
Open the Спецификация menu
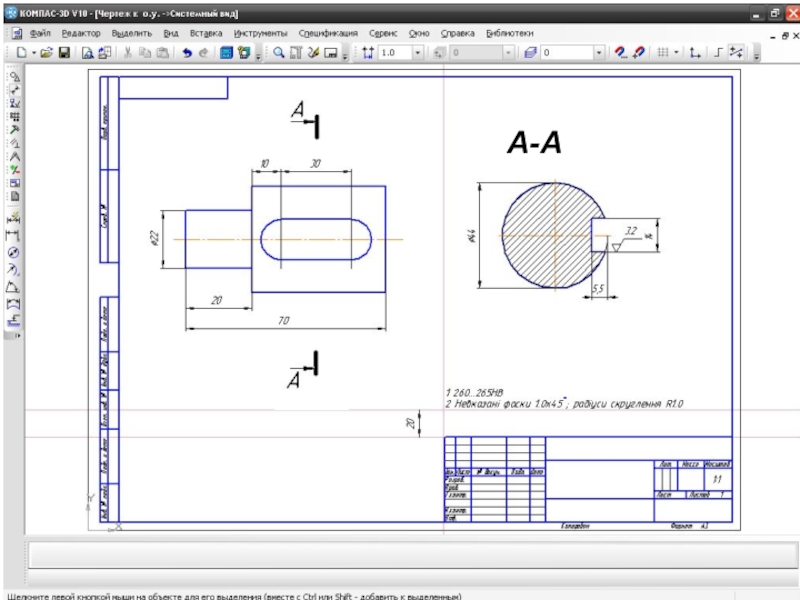pyautogui.click(x=328, y=32)
